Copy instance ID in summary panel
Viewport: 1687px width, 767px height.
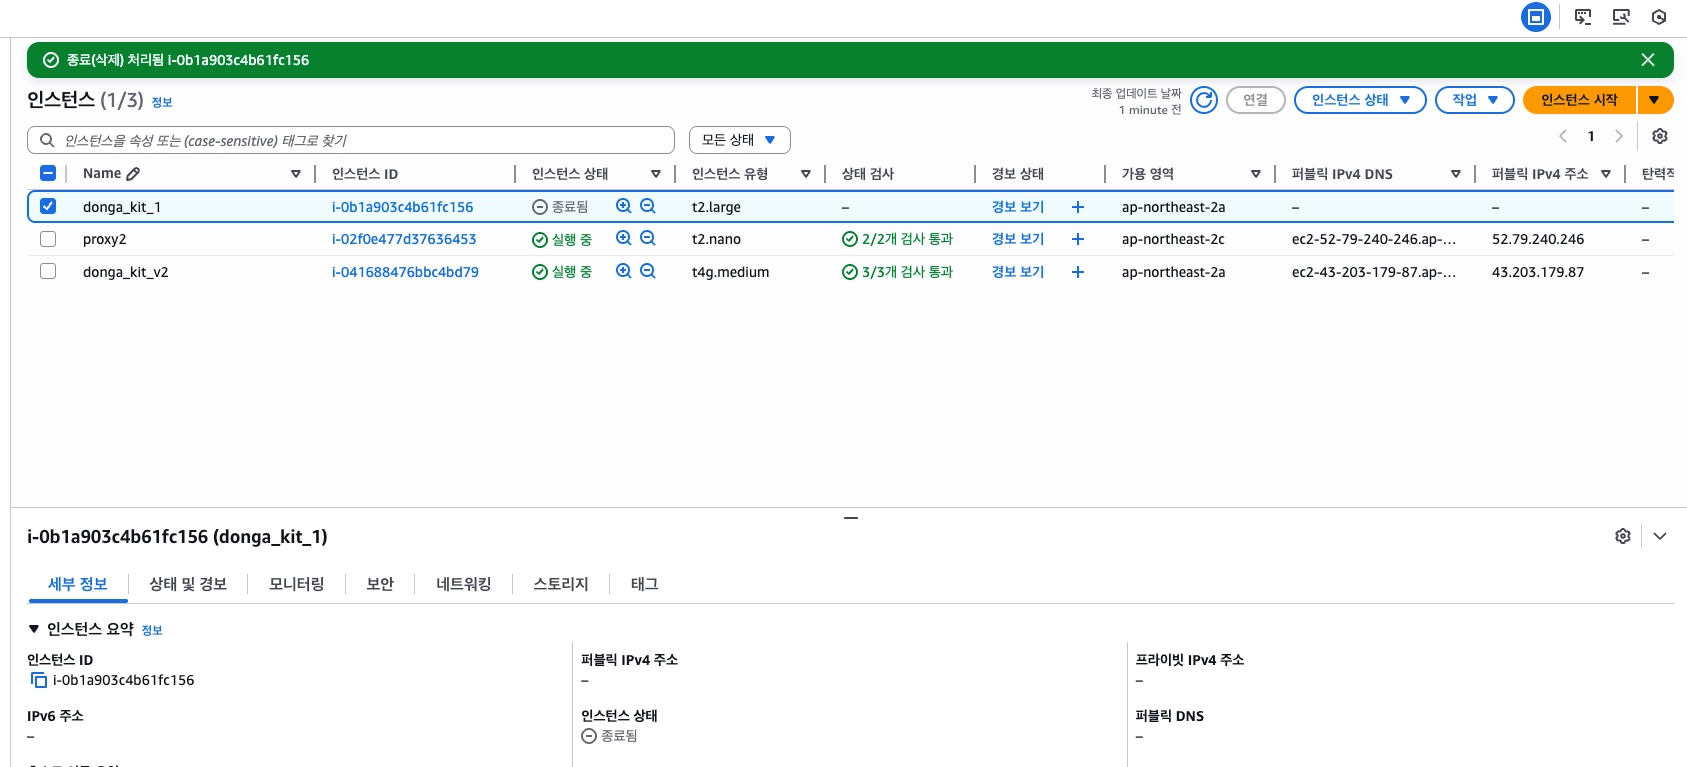tap(39, 680)
